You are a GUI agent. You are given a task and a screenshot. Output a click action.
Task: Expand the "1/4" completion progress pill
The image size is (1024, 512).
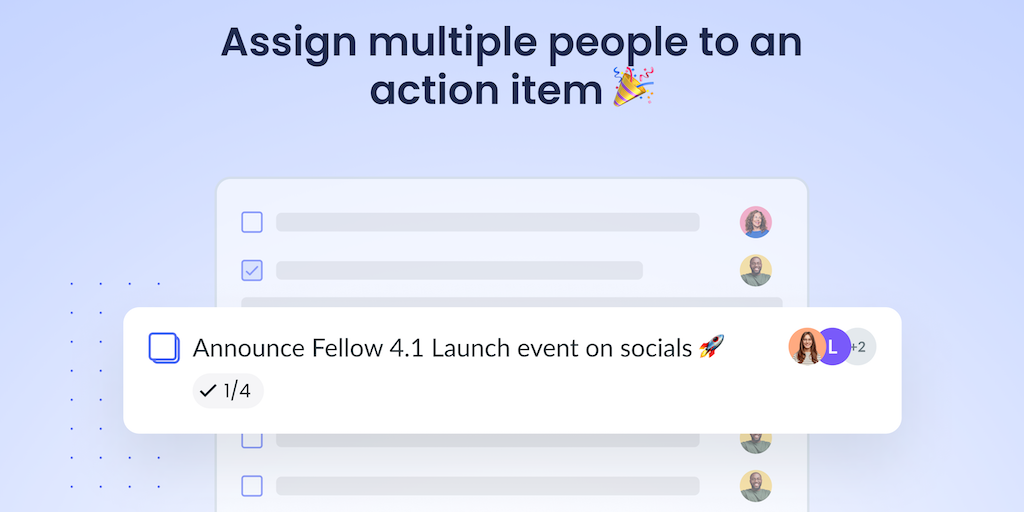point(228,391)
